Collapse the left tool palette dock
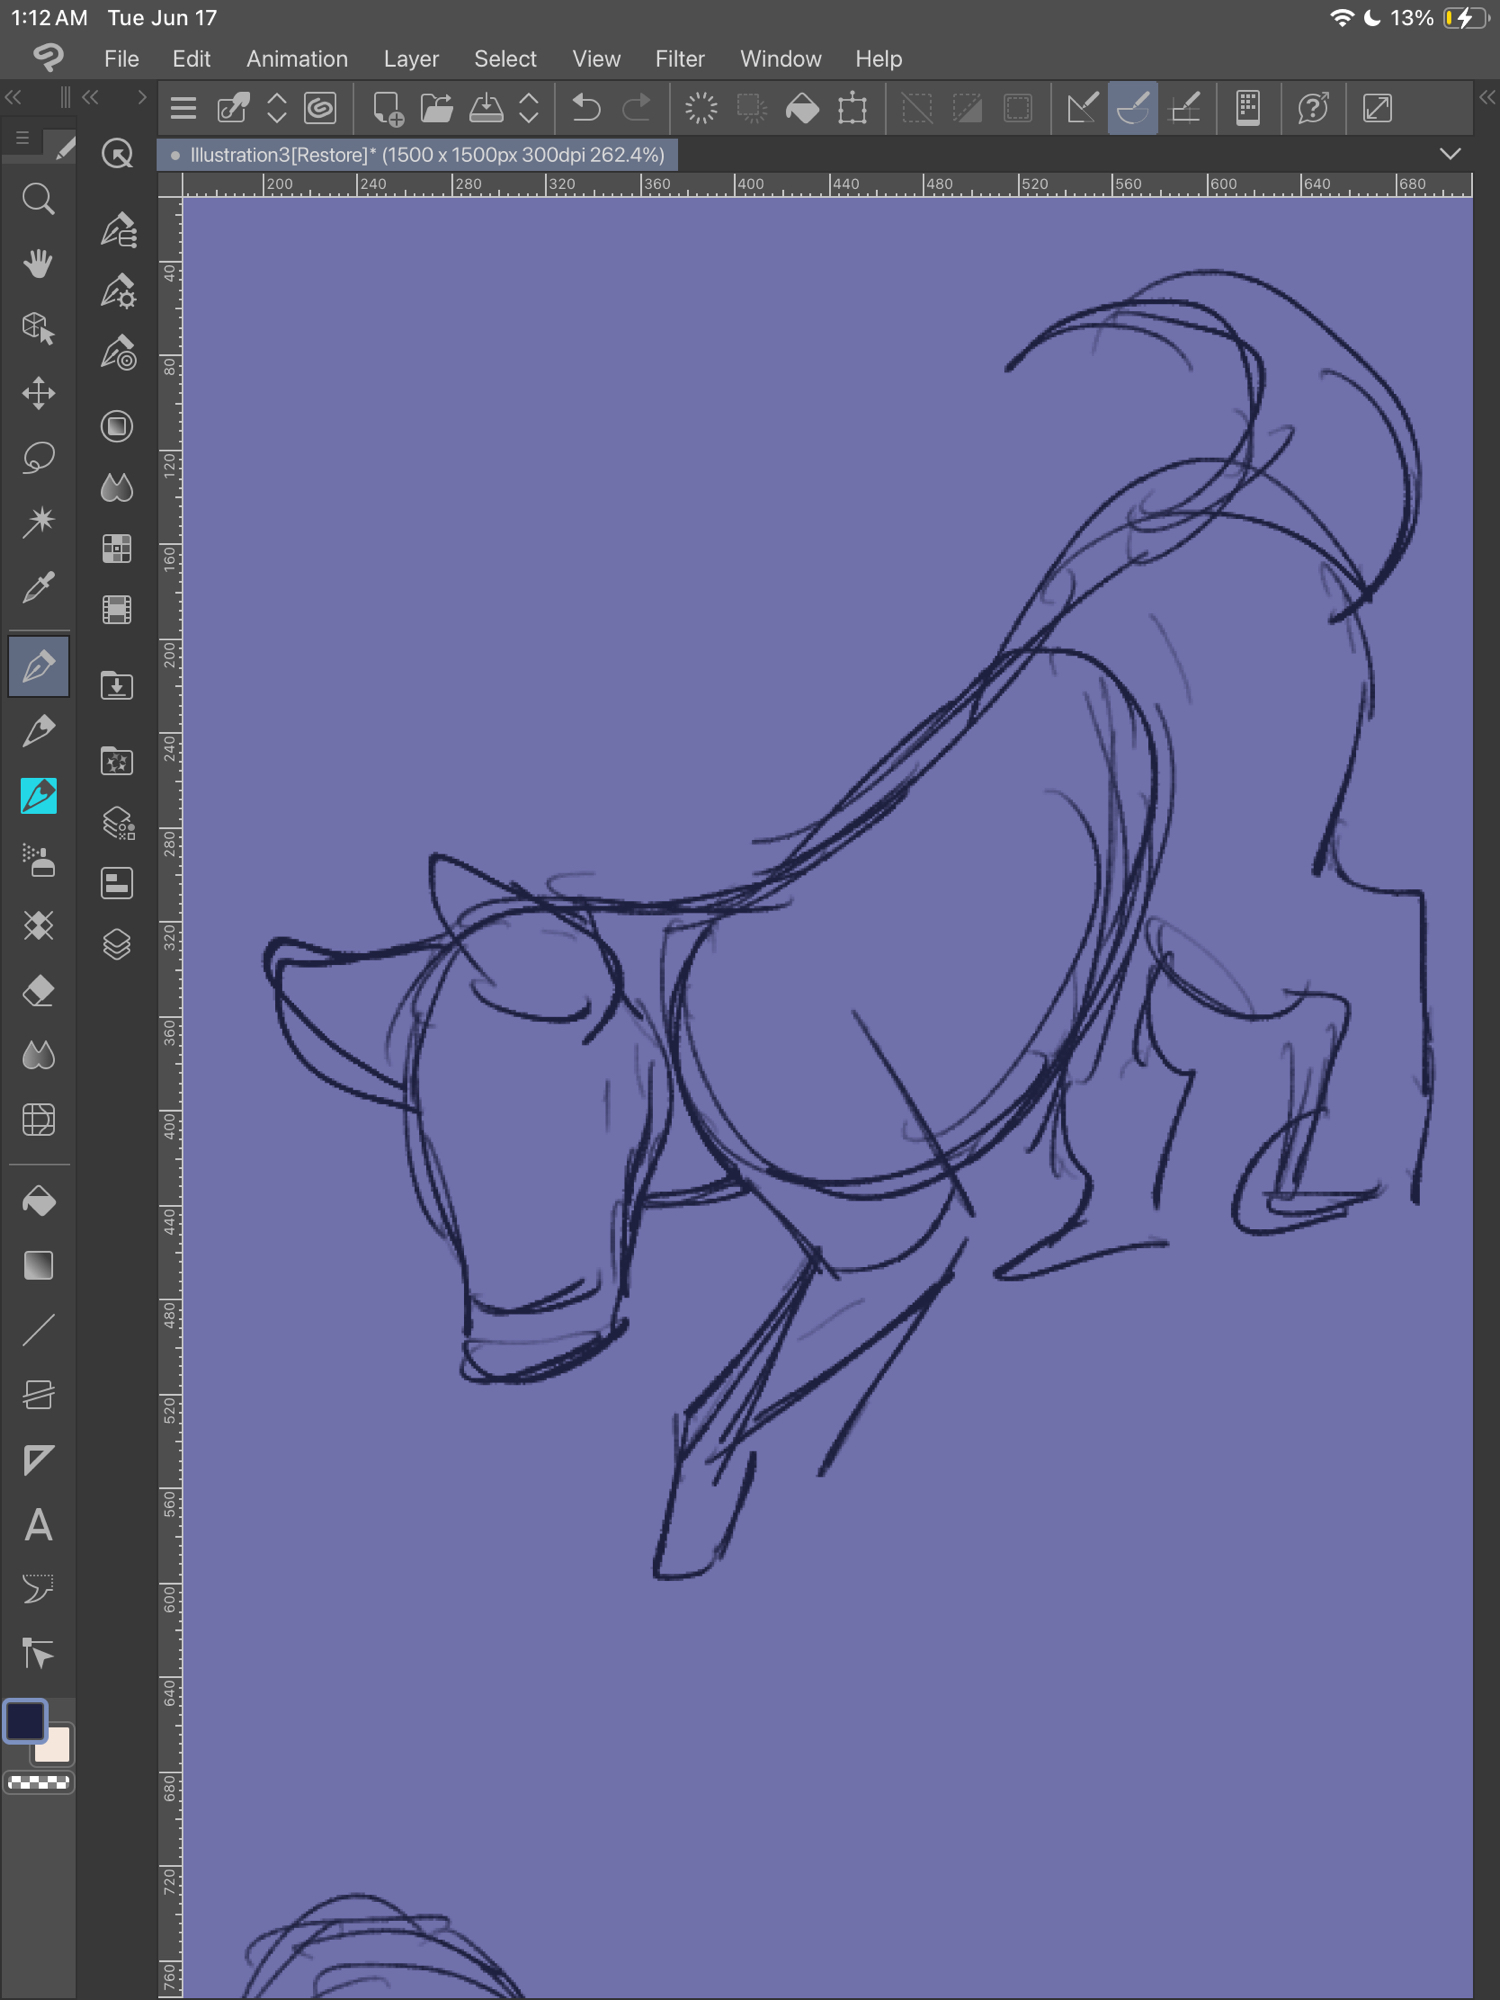 [13, 97]
